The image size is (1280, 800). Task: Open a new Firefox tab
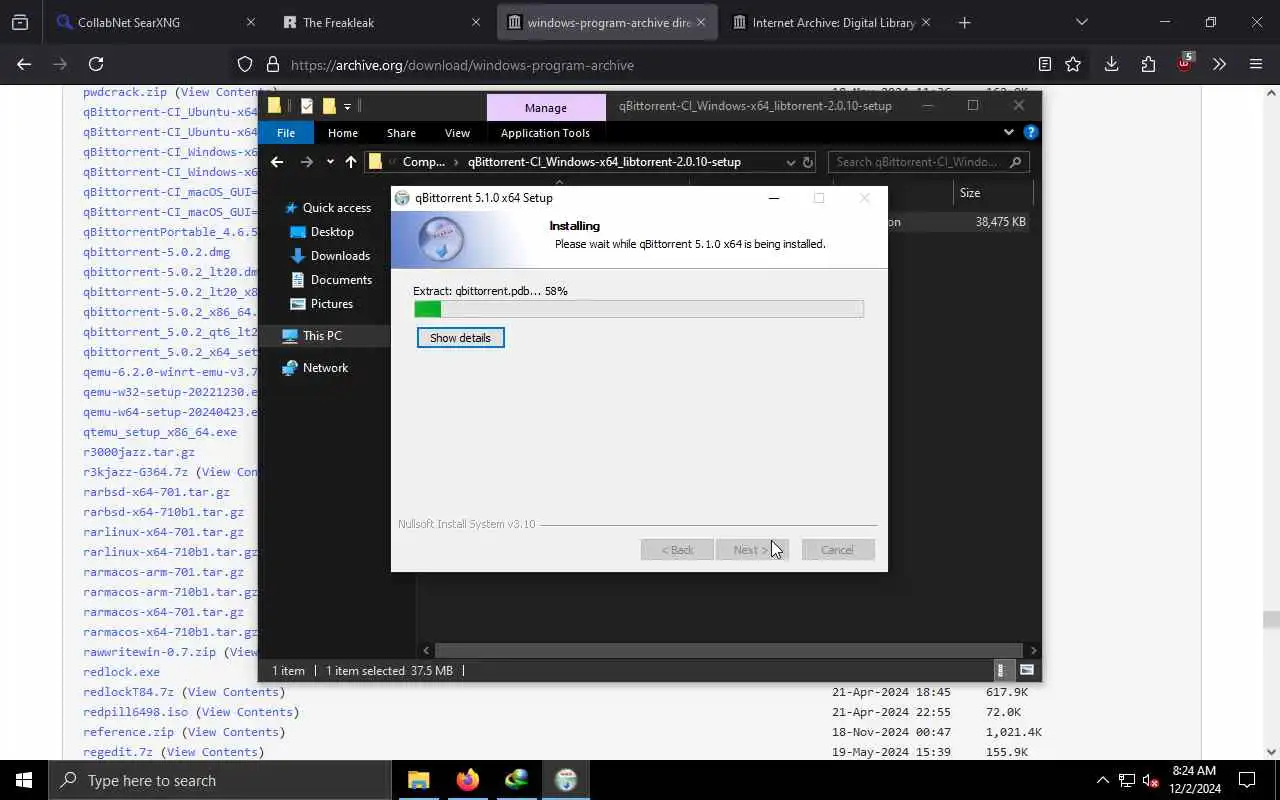click(x=964, y=22)
